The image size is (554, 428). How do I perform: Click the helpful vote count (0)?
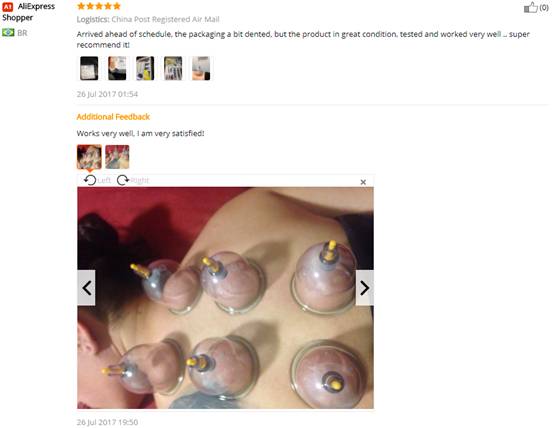point(544,7)
